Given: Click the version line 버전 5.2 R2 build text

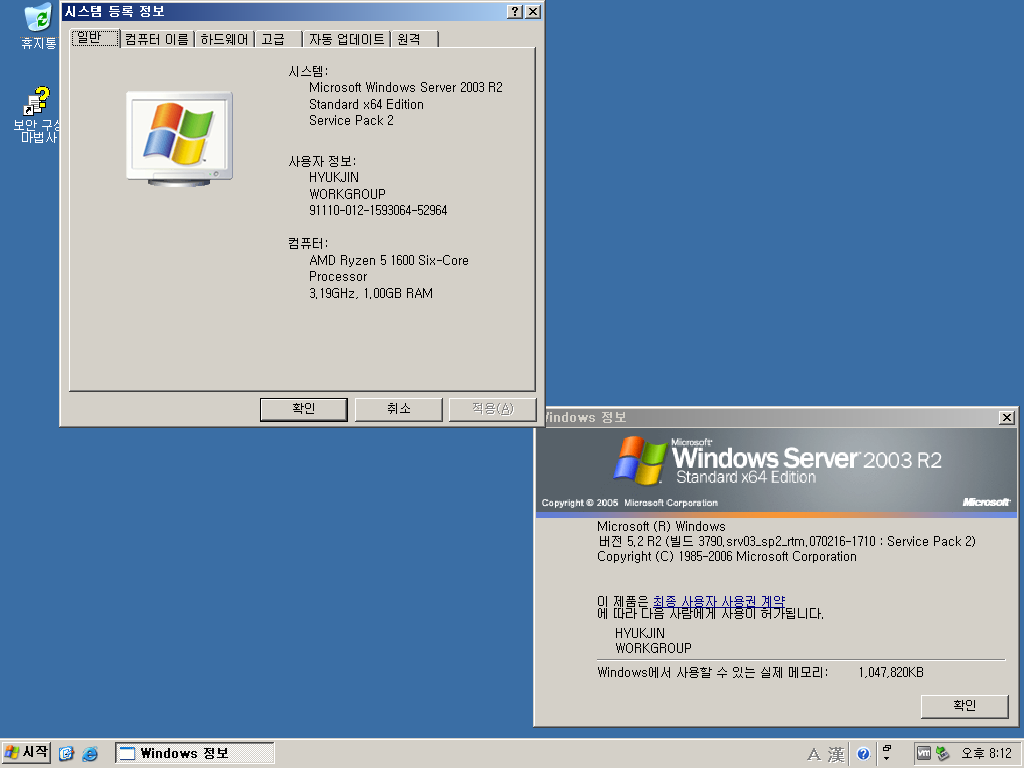Looking at the screenshot, I should coord(786,541).
